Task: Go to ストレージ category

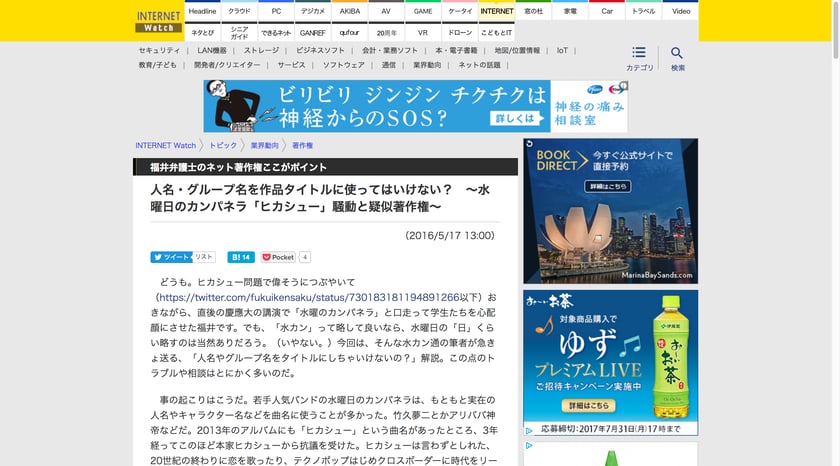Action: point(261,50)
